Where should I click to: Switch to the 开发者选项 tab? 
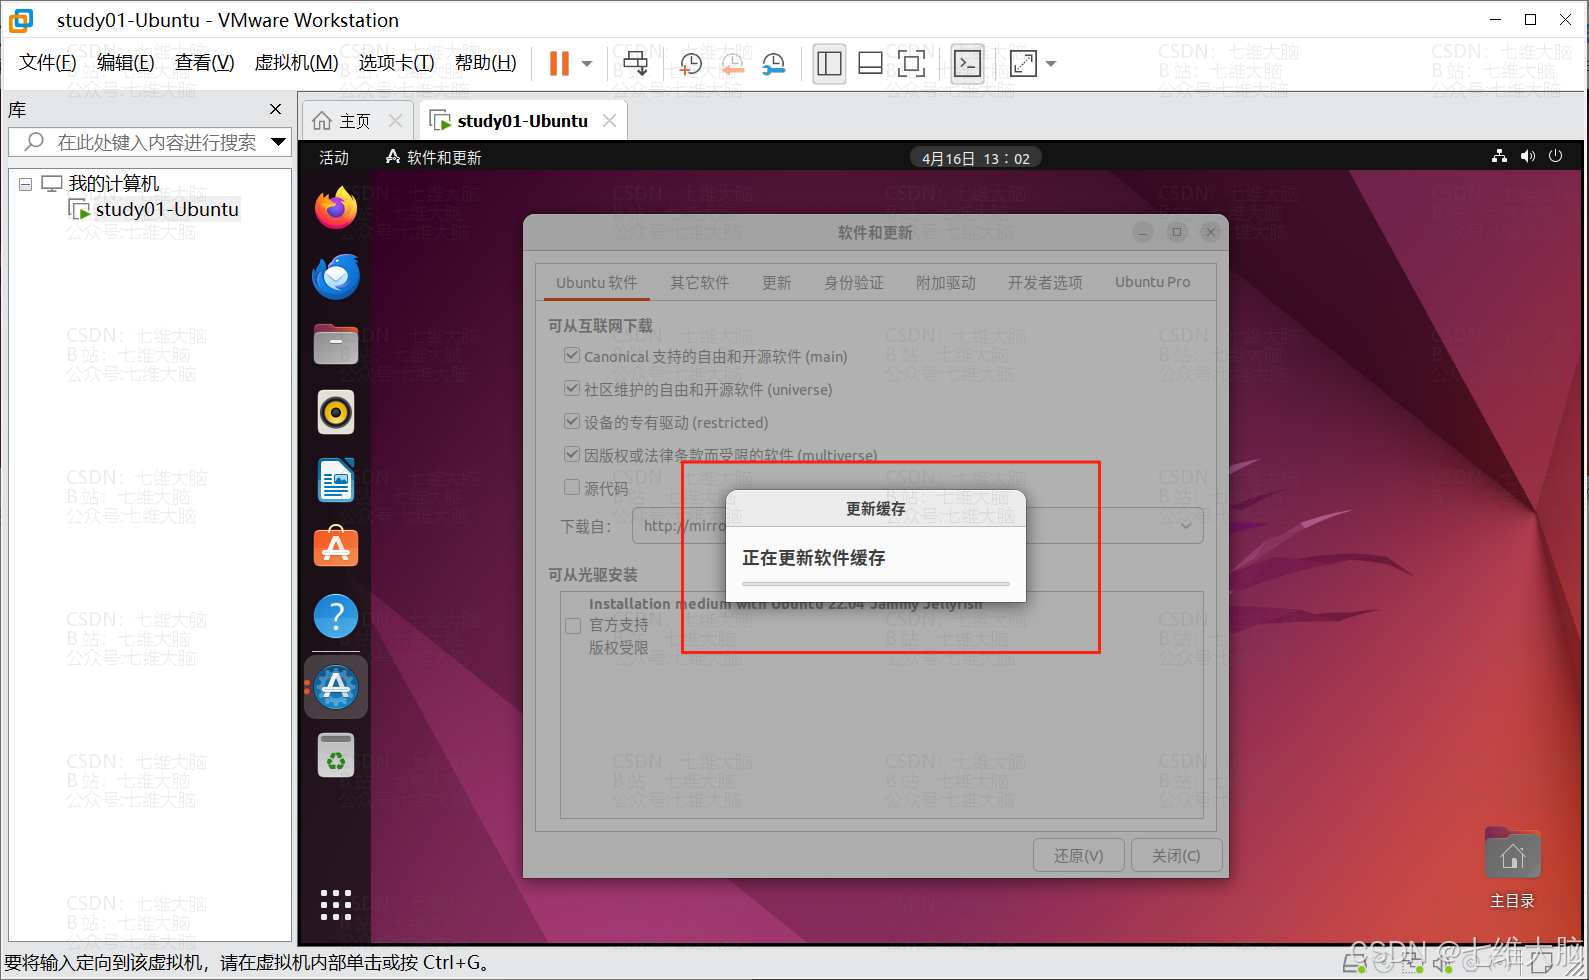1045,283
